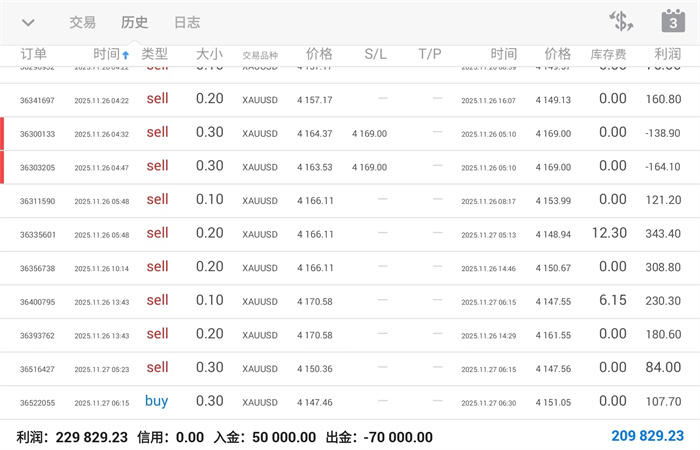Click the 库存费 column header
The width and height of the screenshot is (700, 450).
click(x=608, y=54)
